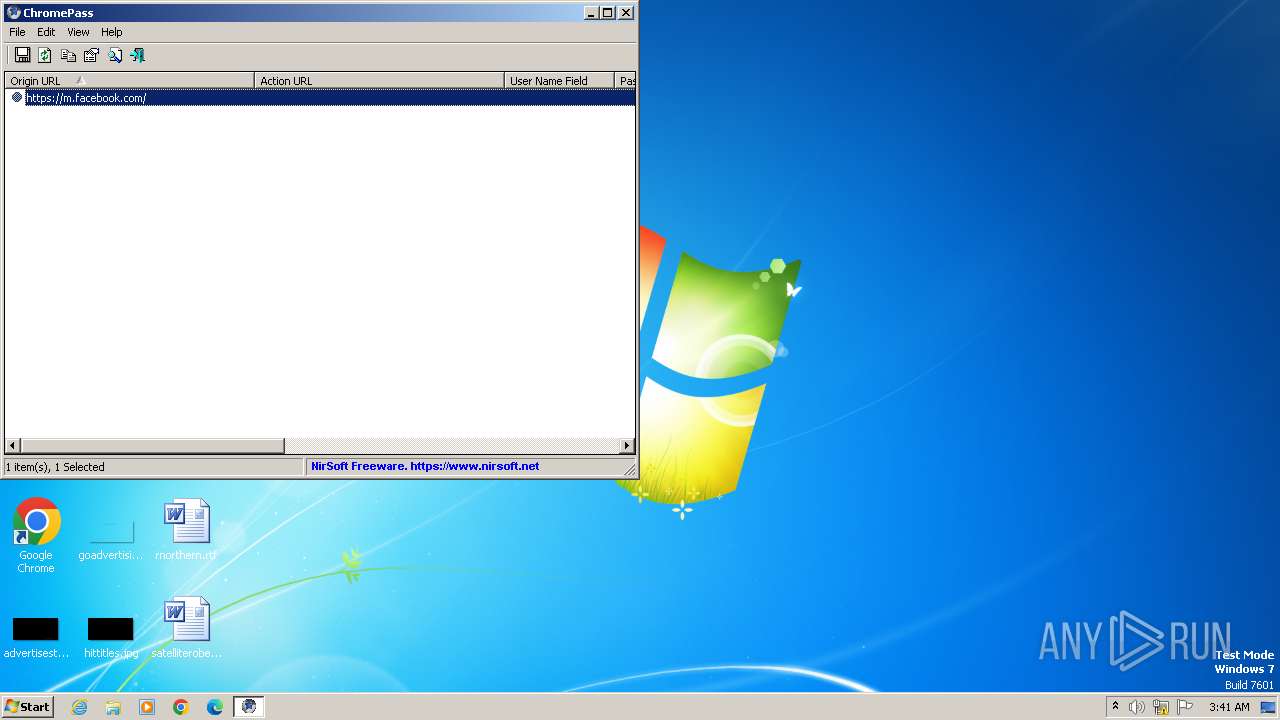Open the Help menu
This screenshot has width=1280, height=720.
tap(111, 32)
